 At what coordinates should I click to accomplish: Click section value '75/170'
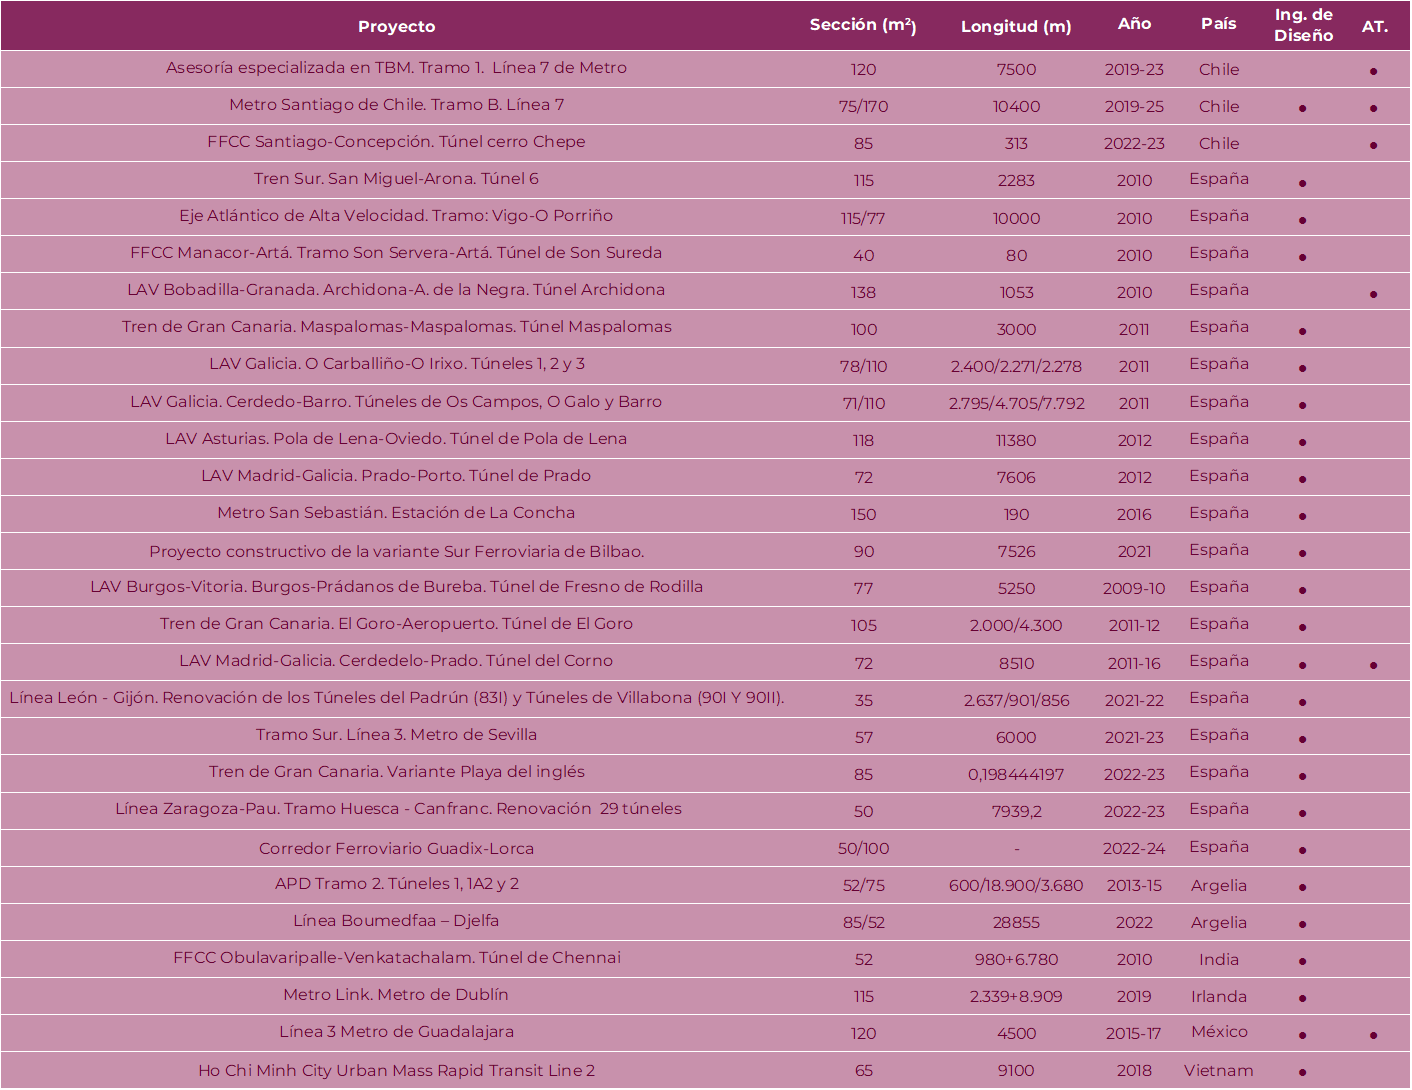point(863,107)
